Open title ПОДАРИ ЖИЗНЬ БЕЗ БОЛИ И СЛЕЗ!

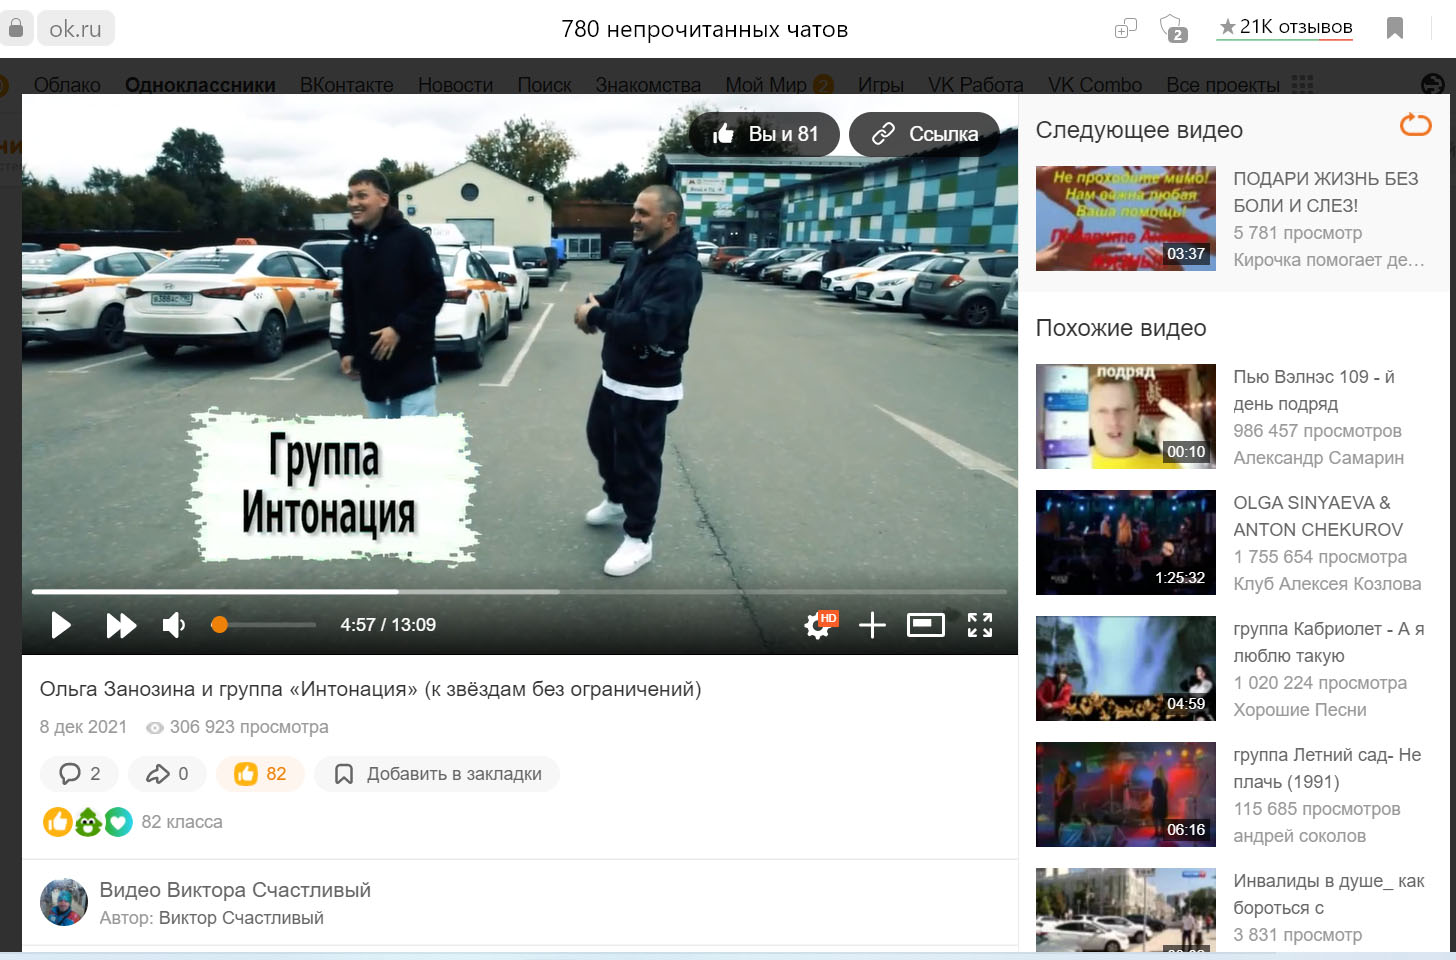[1326, 192]
